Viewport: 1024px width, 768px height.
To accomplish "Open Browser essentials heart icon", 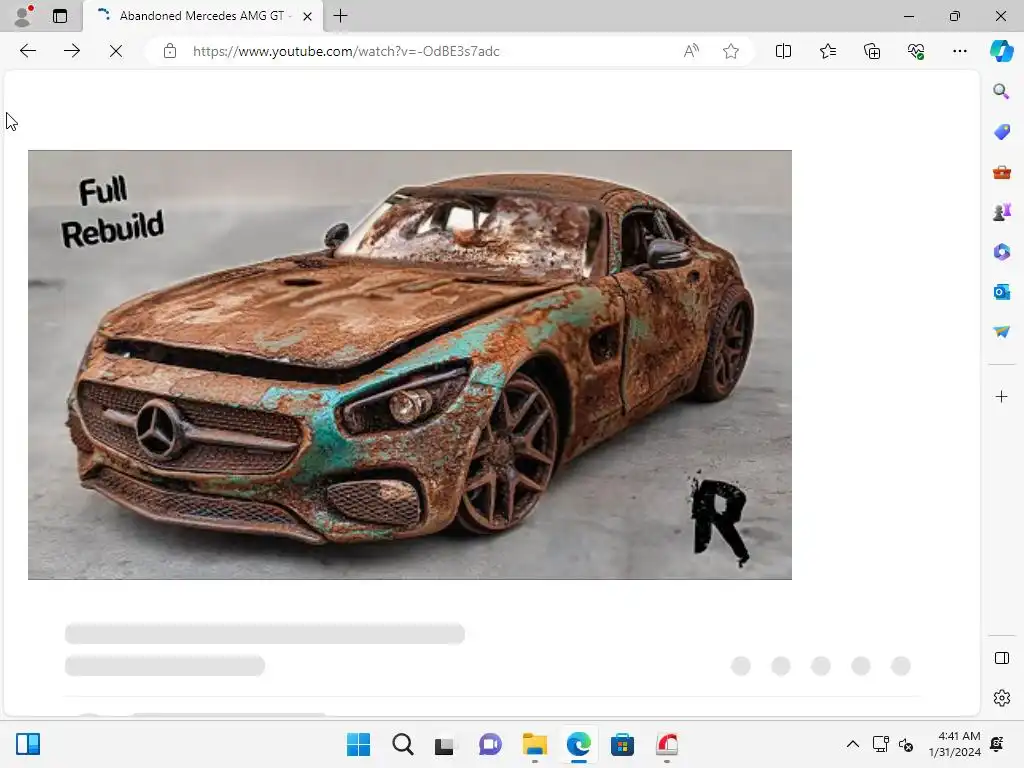I will pos(916,51).
